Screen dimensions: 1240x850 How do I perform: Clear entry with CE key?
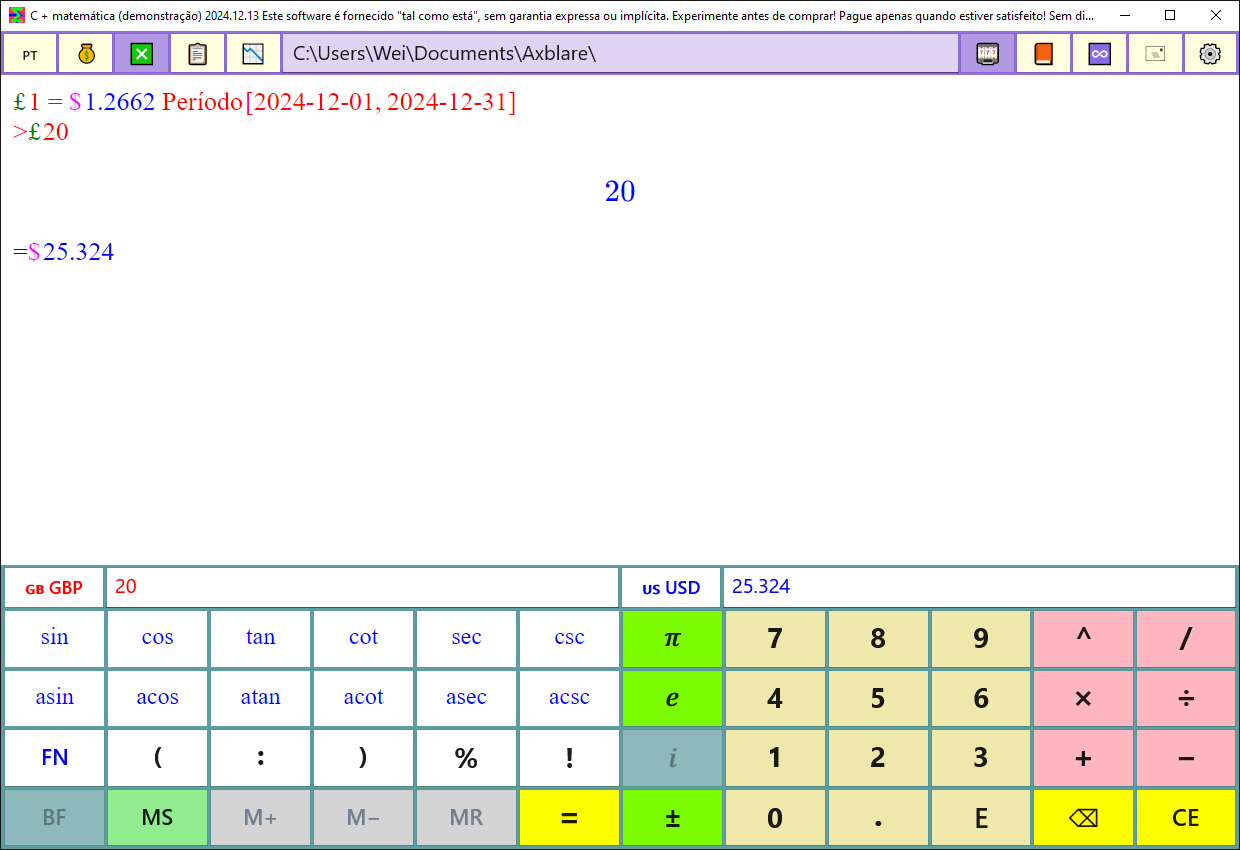pos(1186,818)
